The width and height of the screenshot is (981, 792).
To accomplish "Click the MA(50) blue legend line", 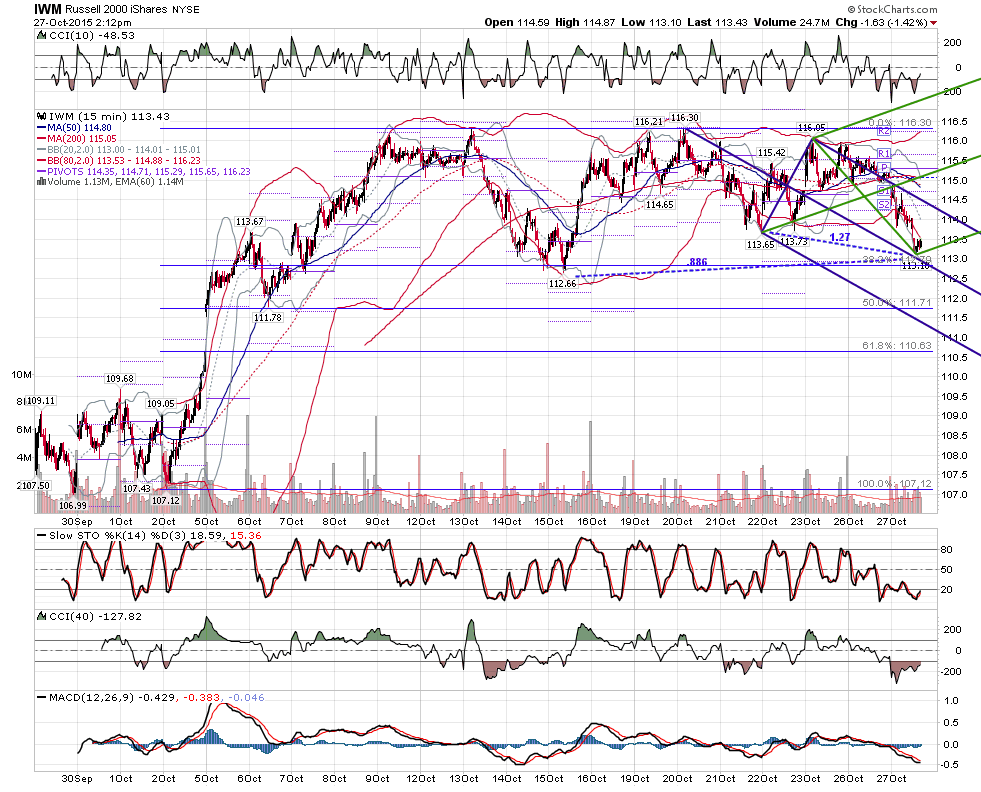I will tap(42, 128).
